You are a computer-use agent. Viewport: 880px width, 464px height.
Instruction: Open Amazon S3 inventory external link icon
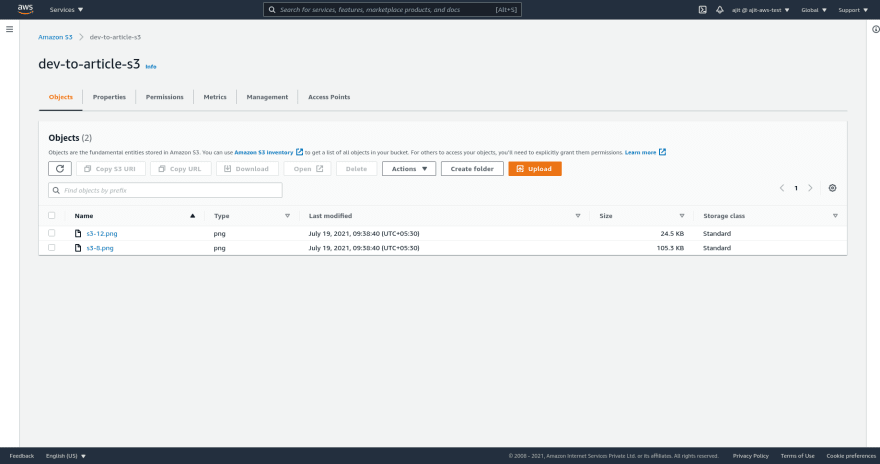(x=299, y=152)
